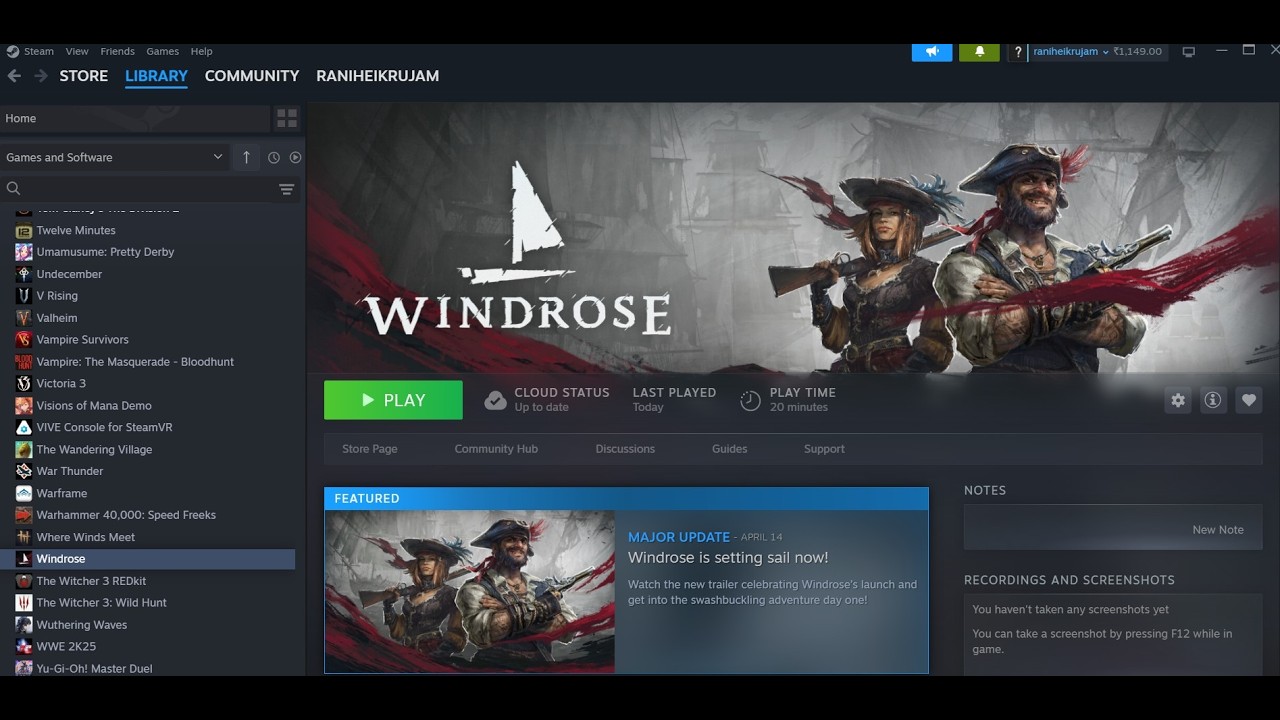Screen dimensions: 1280x720
Task: Click the play time clock icon
Action: coord(750,401)
